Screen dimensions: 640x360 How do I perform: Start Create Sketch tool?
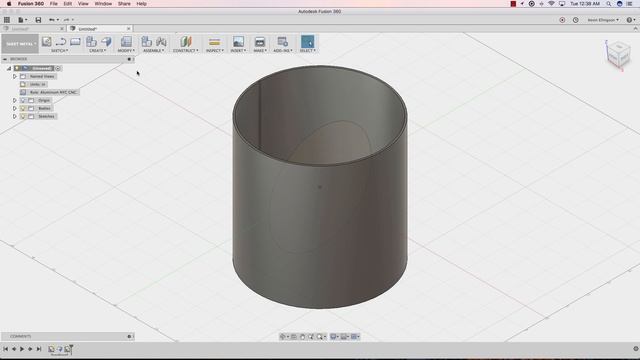47,41
